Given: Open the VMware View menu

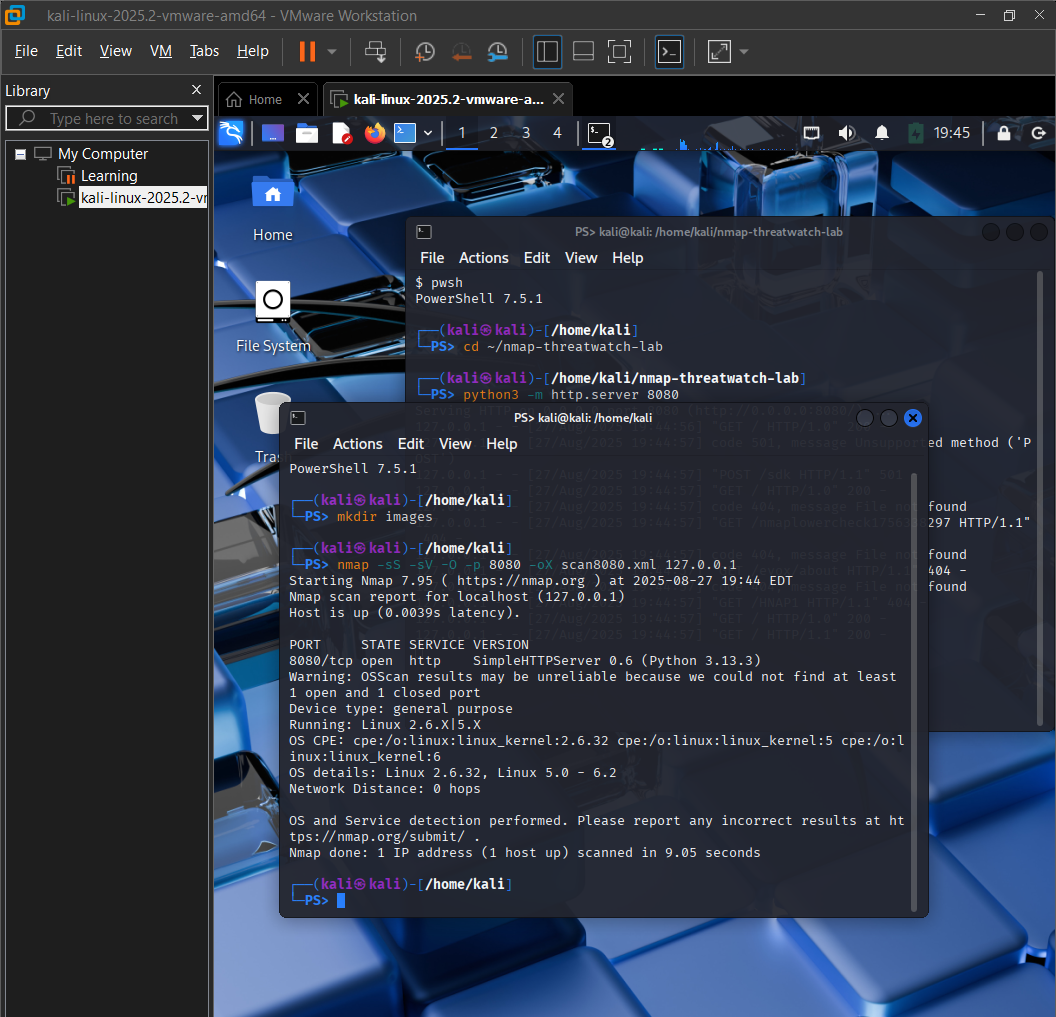Looking at the screenshot, I should pyautogui.click(x=116, y=51).
